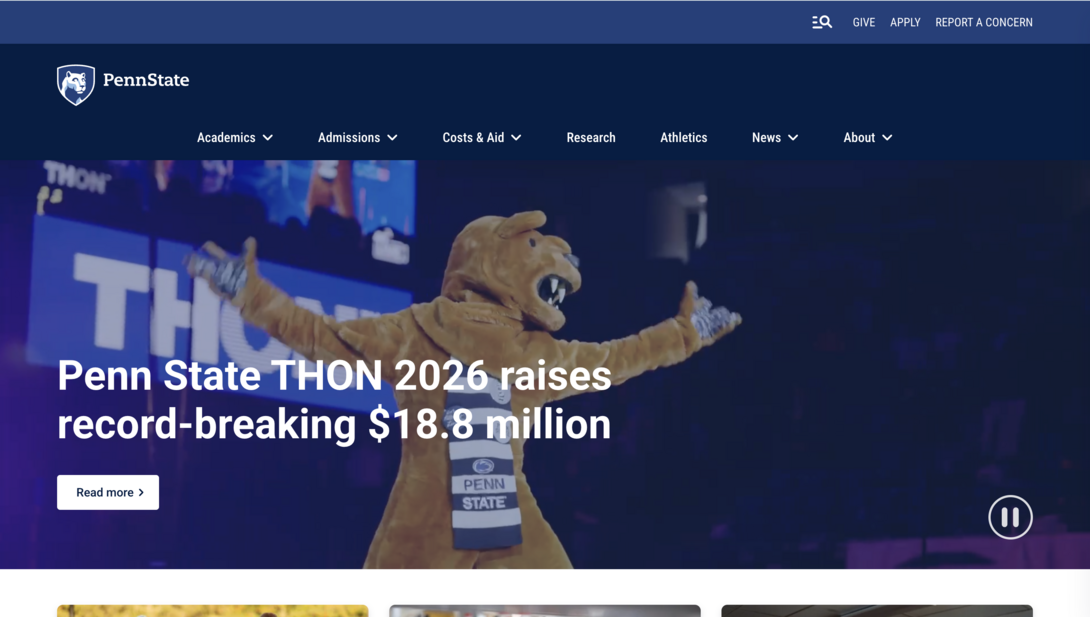This screenshot has height=617, width=1090.
Task: Open the site search
Action: click(x=821, y=21)
